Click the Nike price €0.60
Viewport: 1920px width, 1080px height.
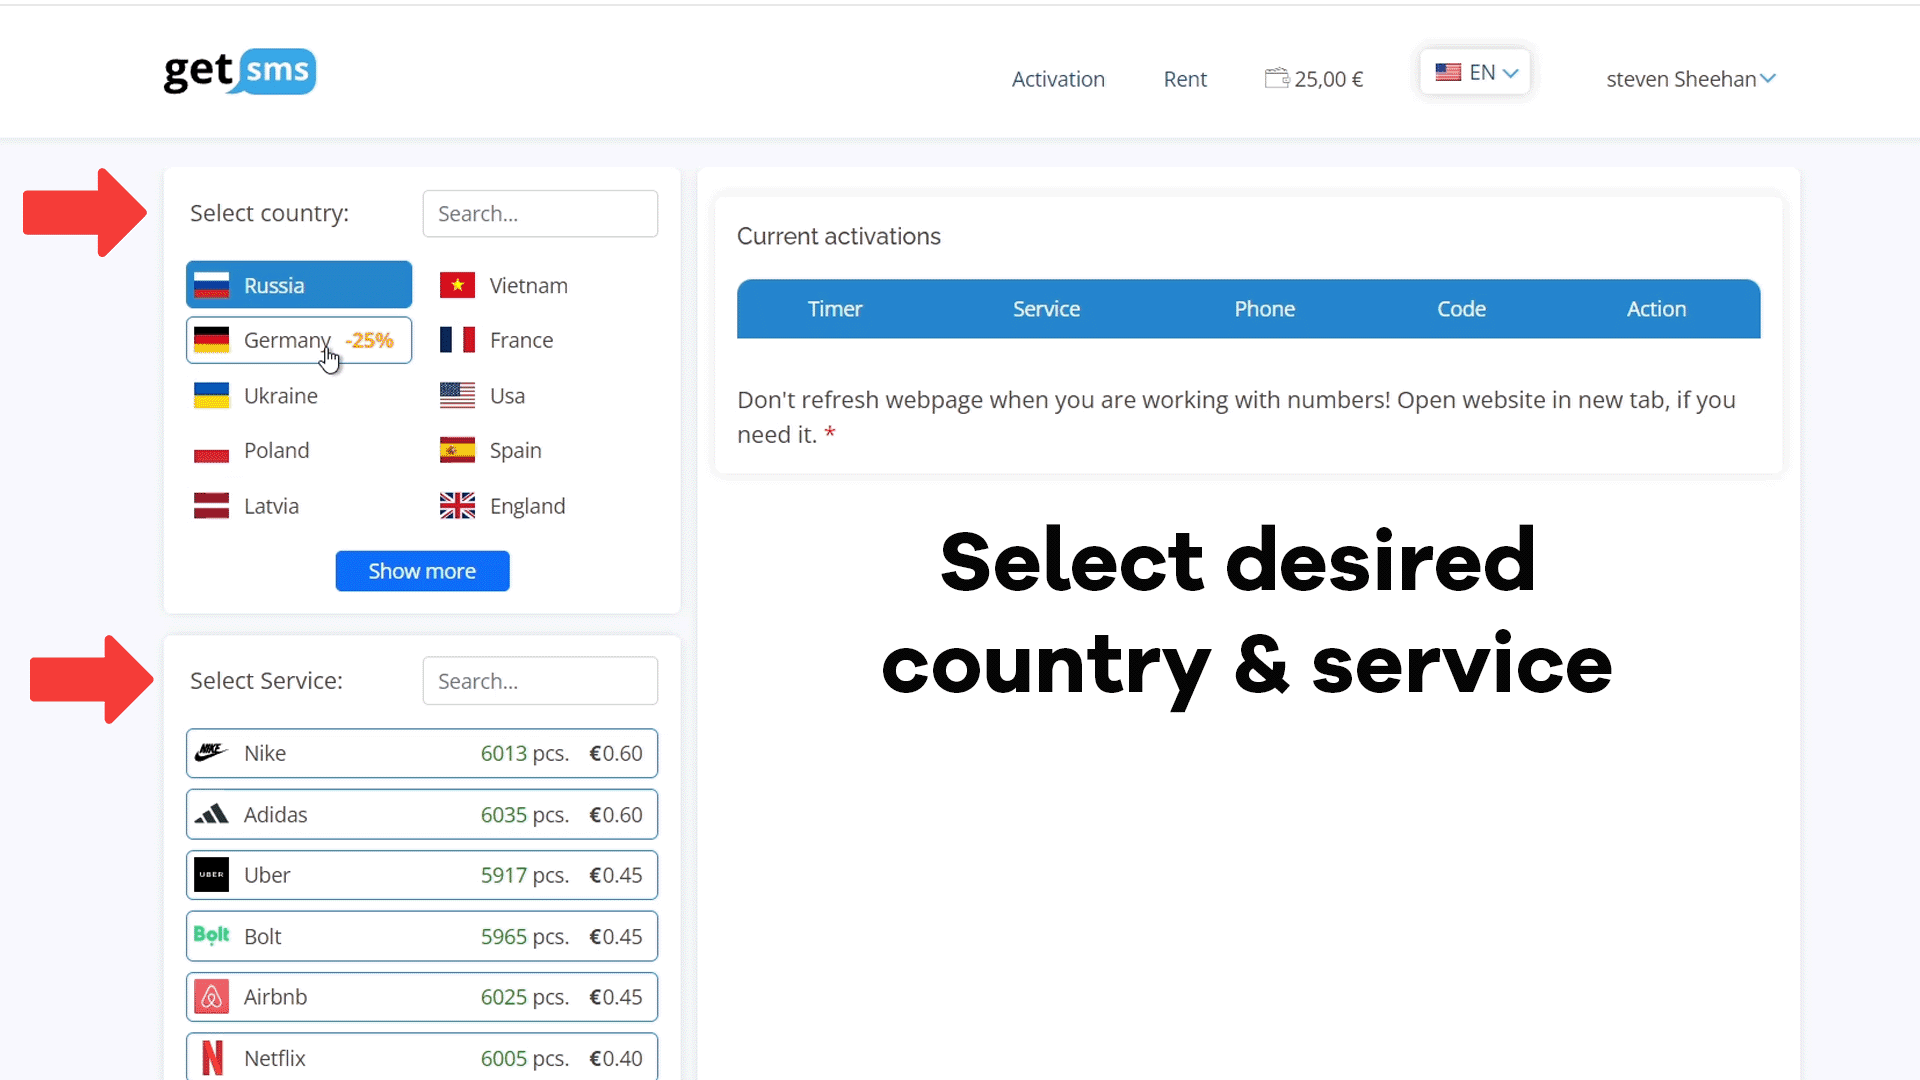pos(616,753)
